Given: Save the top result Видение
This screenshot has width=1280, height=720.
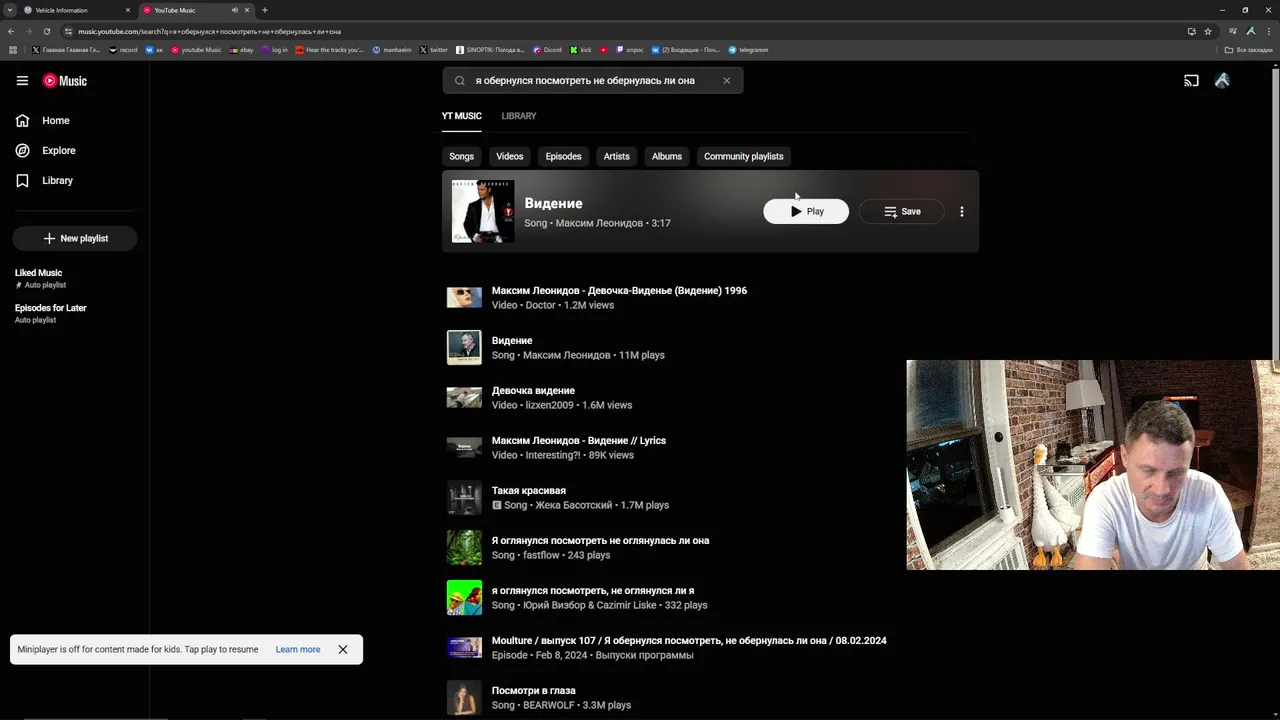Looking at the screenshot, I should tap(902, 212).
